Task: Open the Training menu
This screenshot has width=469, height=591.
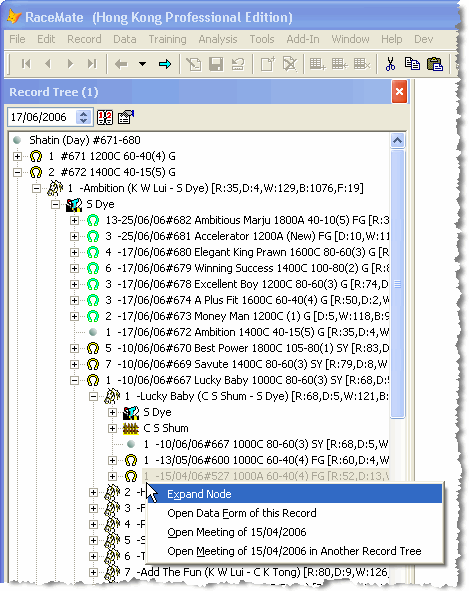Action: pos(167,39)
